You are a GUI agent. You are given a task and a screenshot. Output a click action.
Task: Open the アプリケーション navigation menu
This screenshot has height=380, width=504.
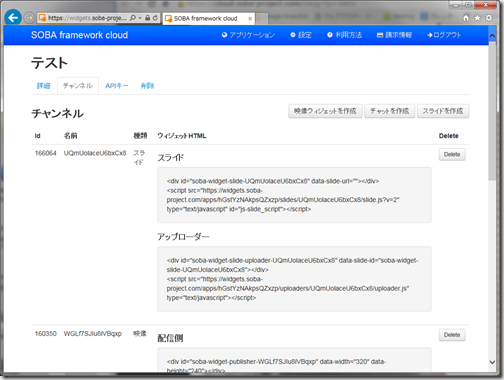pyautogui.click(x=248, y=35)
